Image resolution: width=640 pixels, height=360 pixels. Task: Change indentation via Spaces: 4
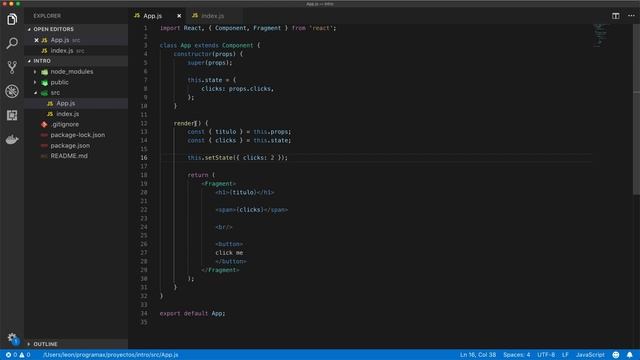click(517, 355)
